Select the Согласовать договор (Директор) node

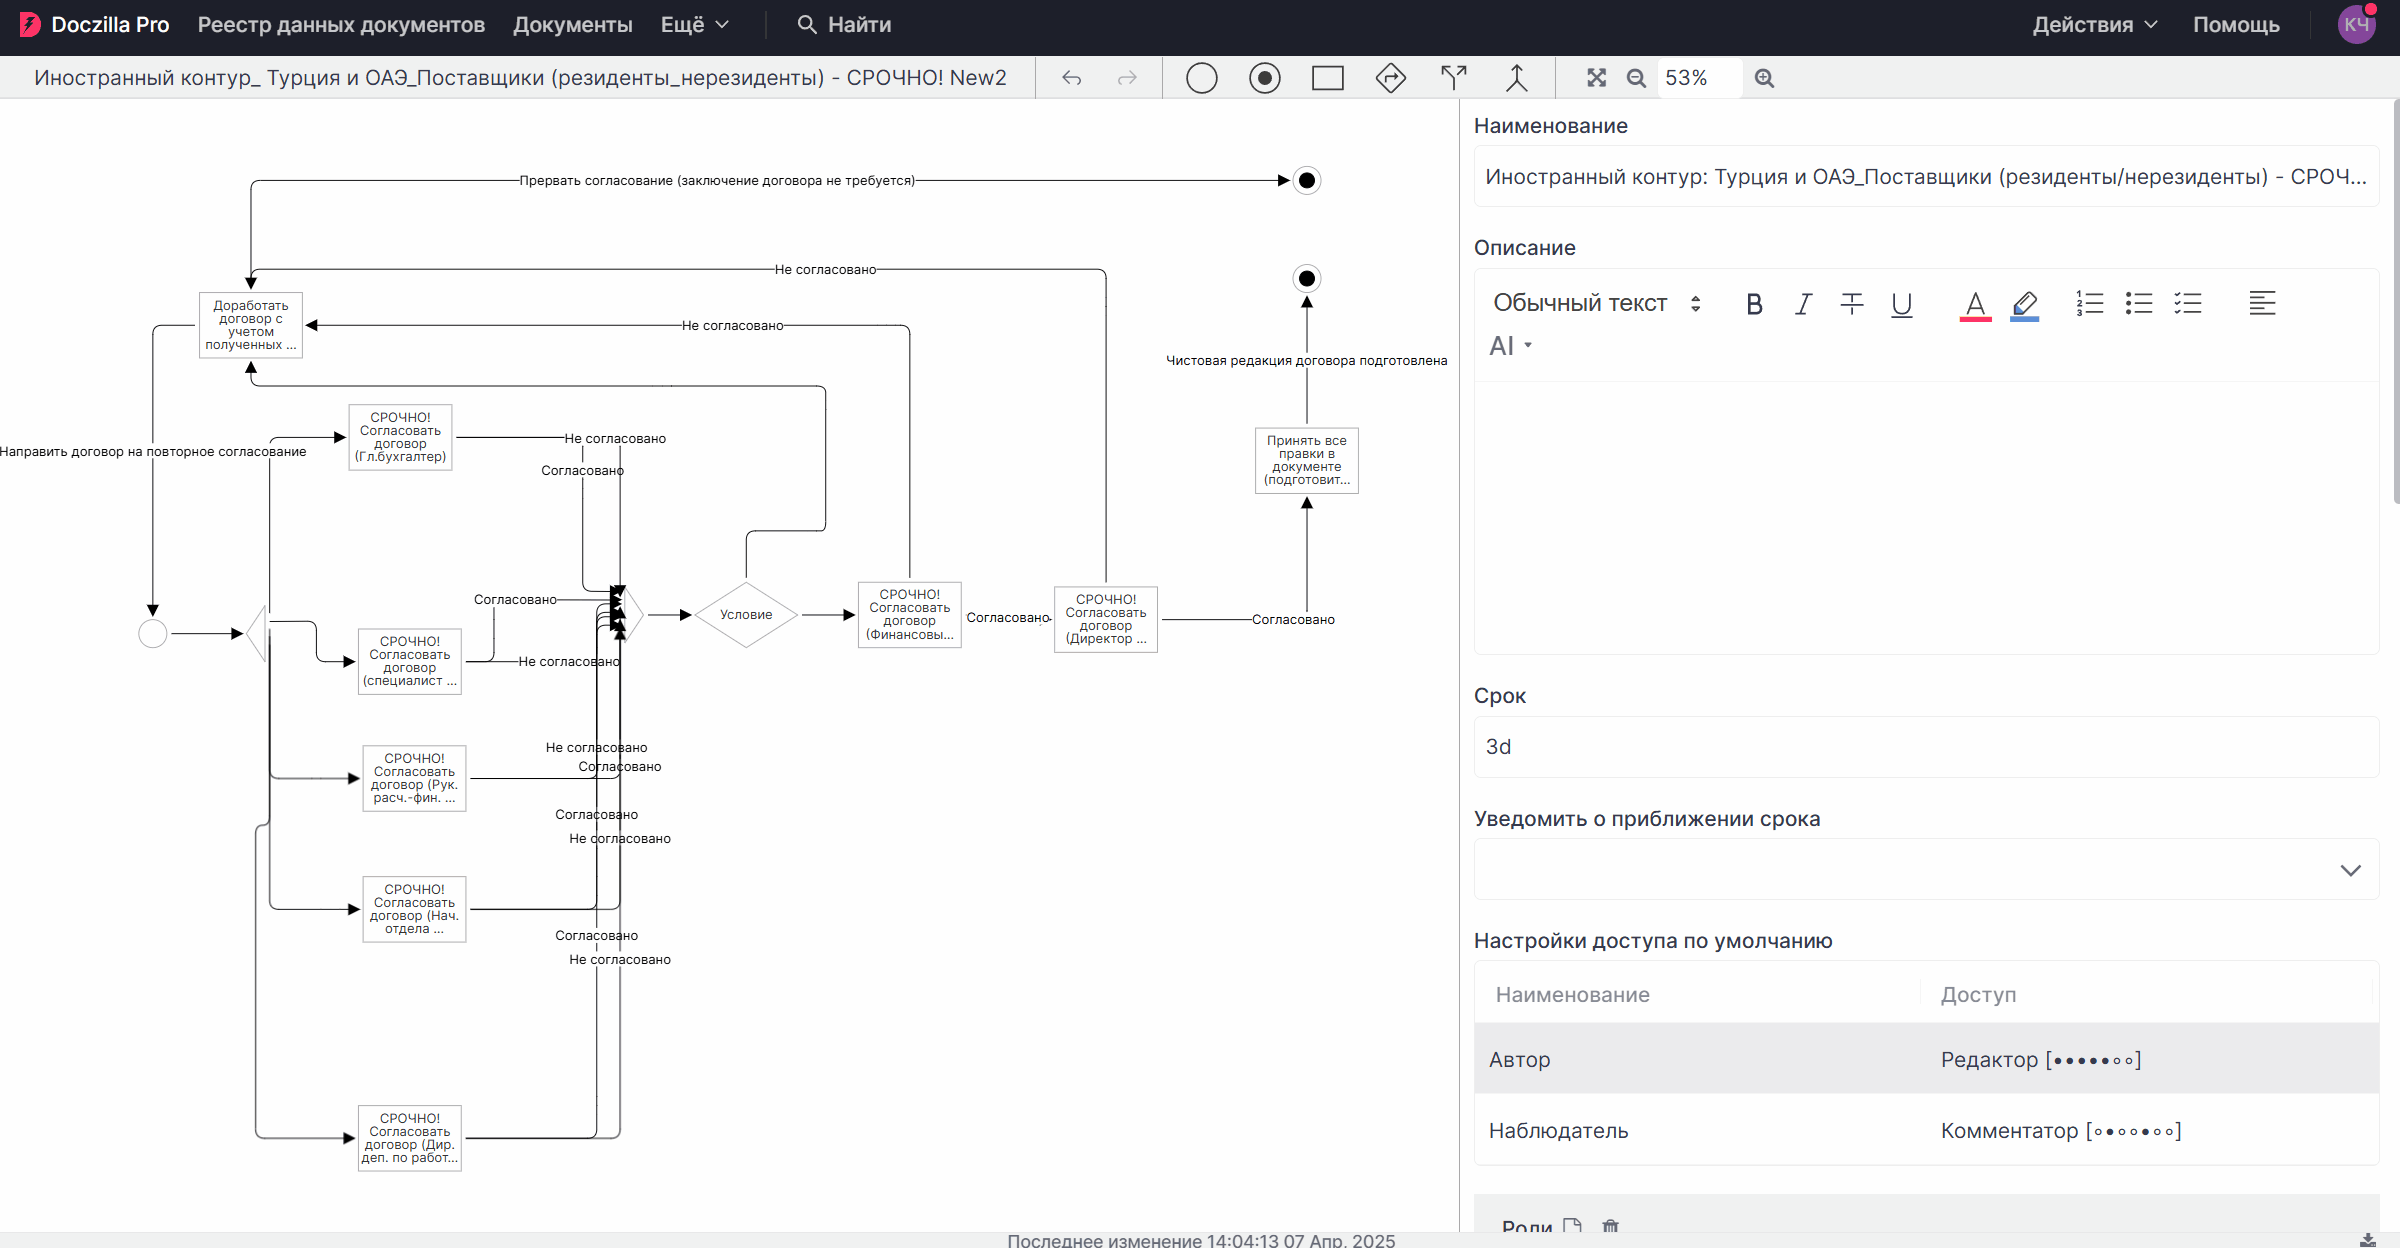click(1106, 620)
